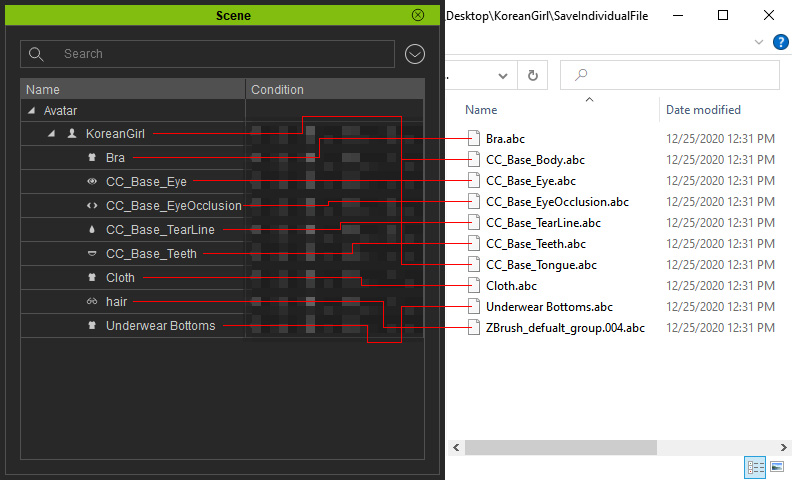This screenshot has width=793, height=480.
Task: Click the Explorer search box
Action: pyautogui.click(x=670, y=75)
